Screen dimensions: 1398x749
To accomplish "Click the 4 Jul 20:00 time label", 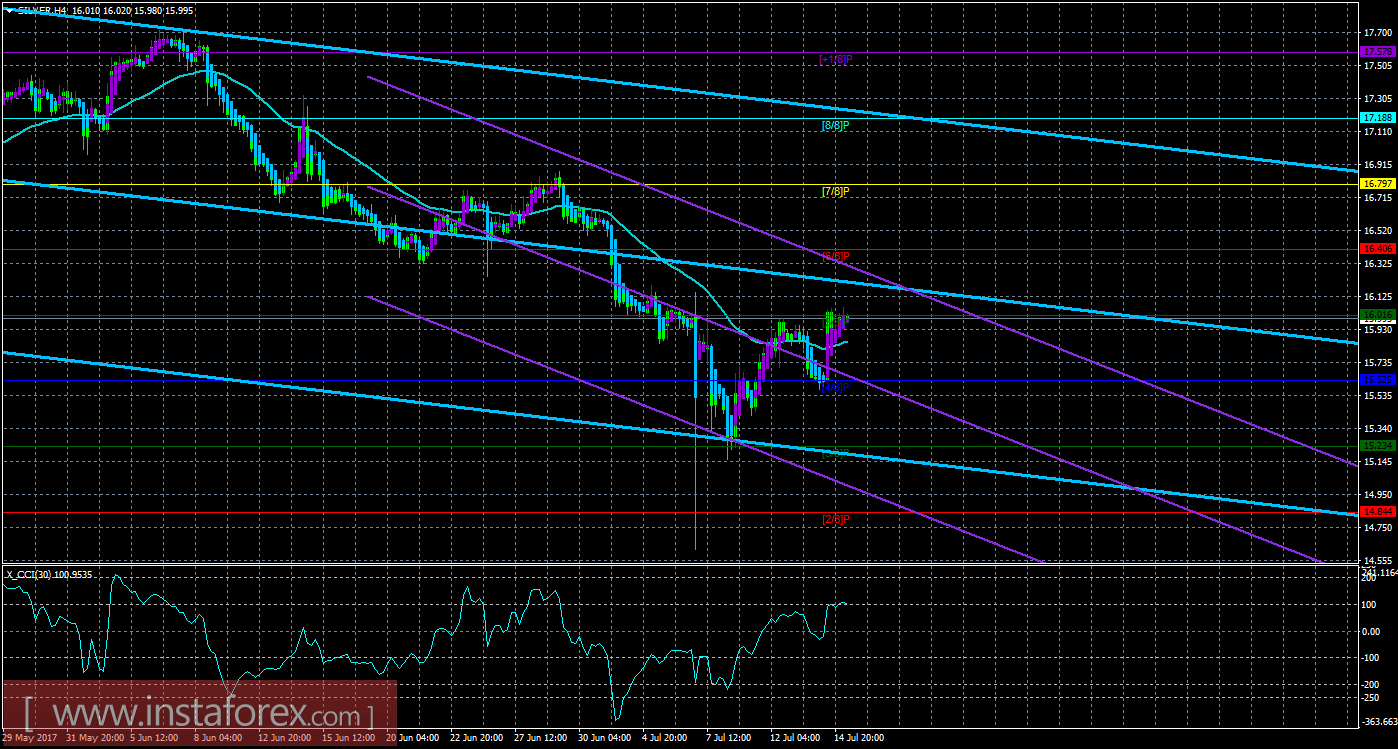I will [x=665, y=738].
